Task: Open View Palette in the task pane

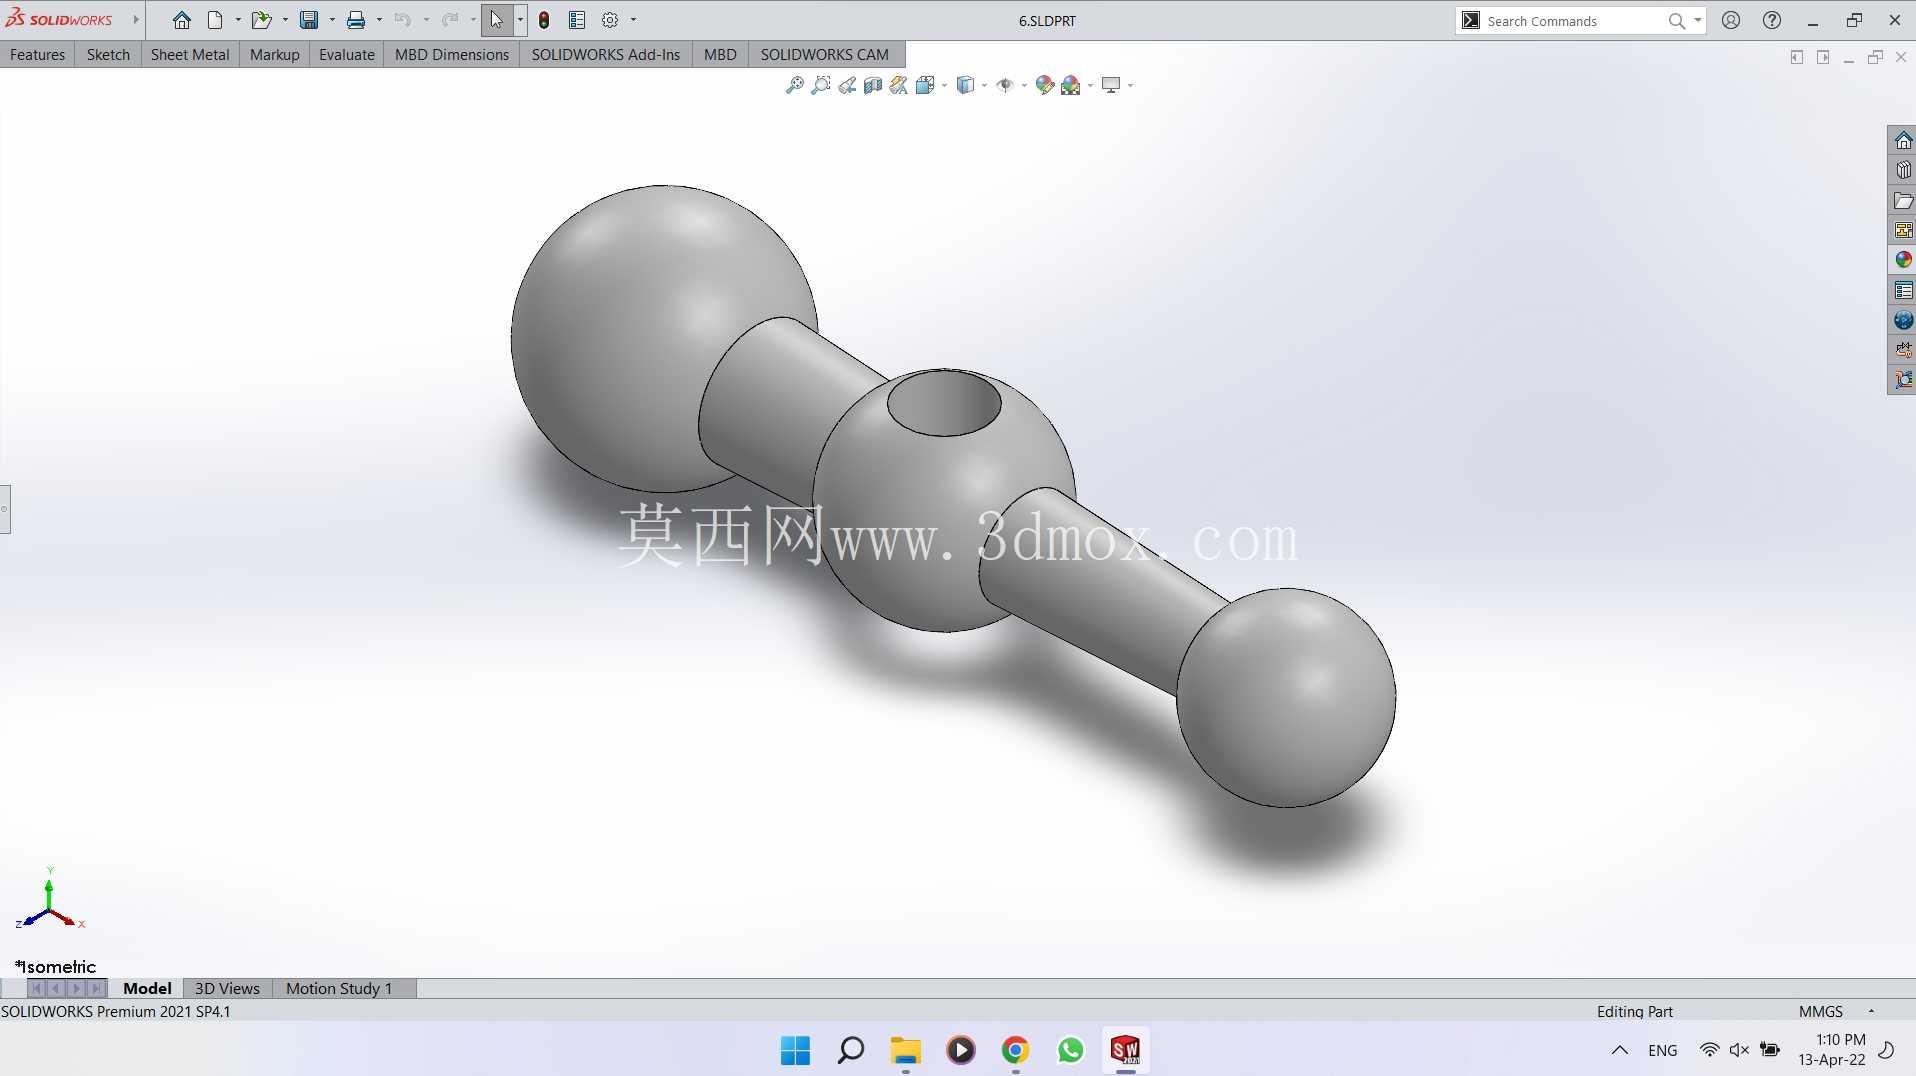Action: point(1903,230)
